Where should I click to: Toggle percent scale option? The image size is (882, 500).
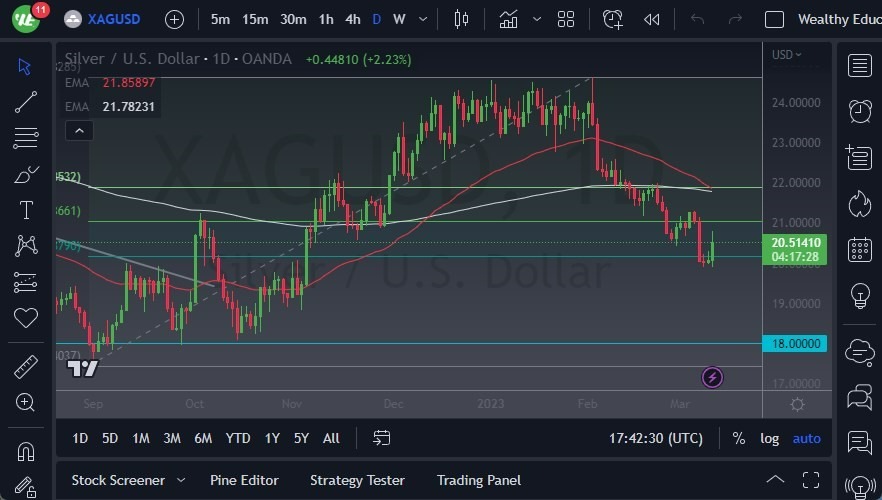click(x=738, y=438)
